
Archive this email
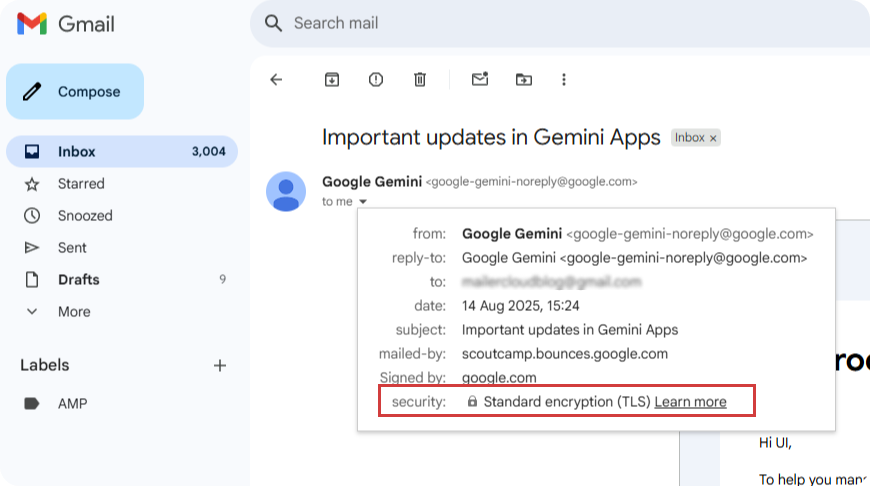pos(332,80)
